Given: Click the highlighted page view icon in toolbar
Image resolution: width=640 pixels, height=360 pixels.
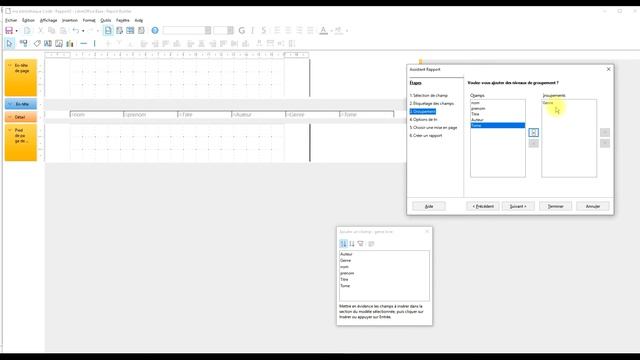Looking at the screenshot, I should tap(108, 30).
